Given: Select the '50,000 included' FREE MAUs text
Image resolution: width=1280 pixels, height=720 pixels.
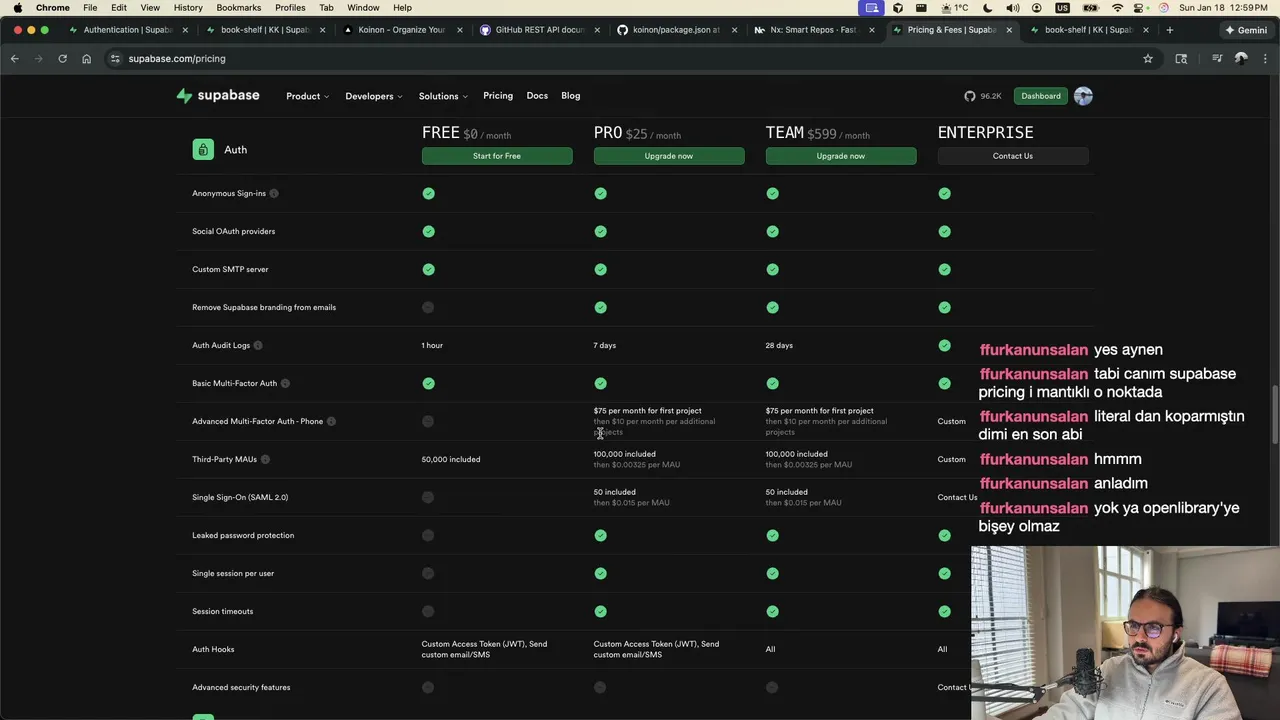Looking at the screenshot, I should tap(451, 459).
